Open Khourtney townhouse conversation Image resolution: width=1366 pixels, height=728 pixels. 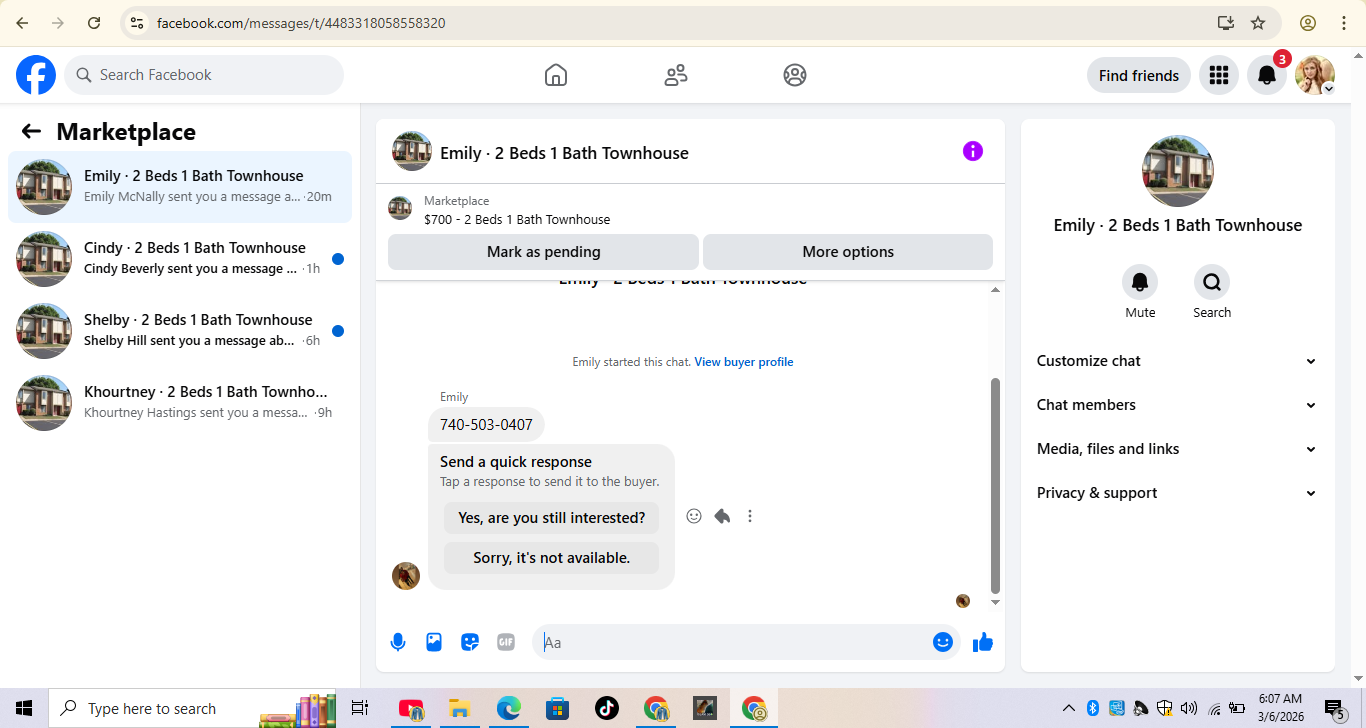click(180, 403)
